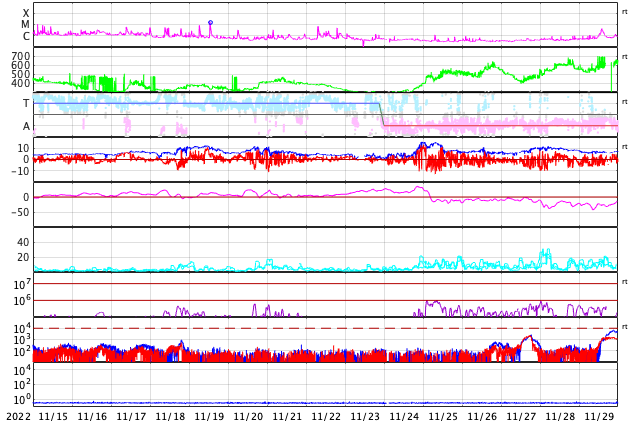Click the '10^0' axis label on the bottom panel
Image resolution: width=634 pixels, height=424 pixels.
click(22, 400)
